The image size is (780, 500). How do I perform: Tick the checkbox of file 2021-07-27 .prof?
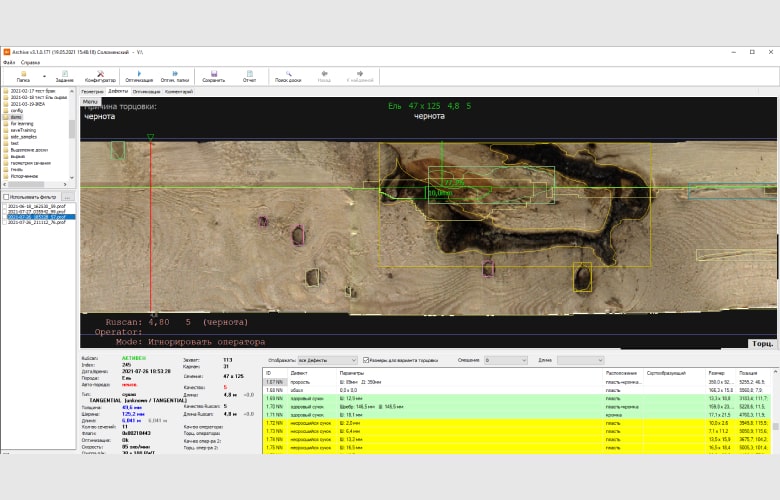pos(5,211)
